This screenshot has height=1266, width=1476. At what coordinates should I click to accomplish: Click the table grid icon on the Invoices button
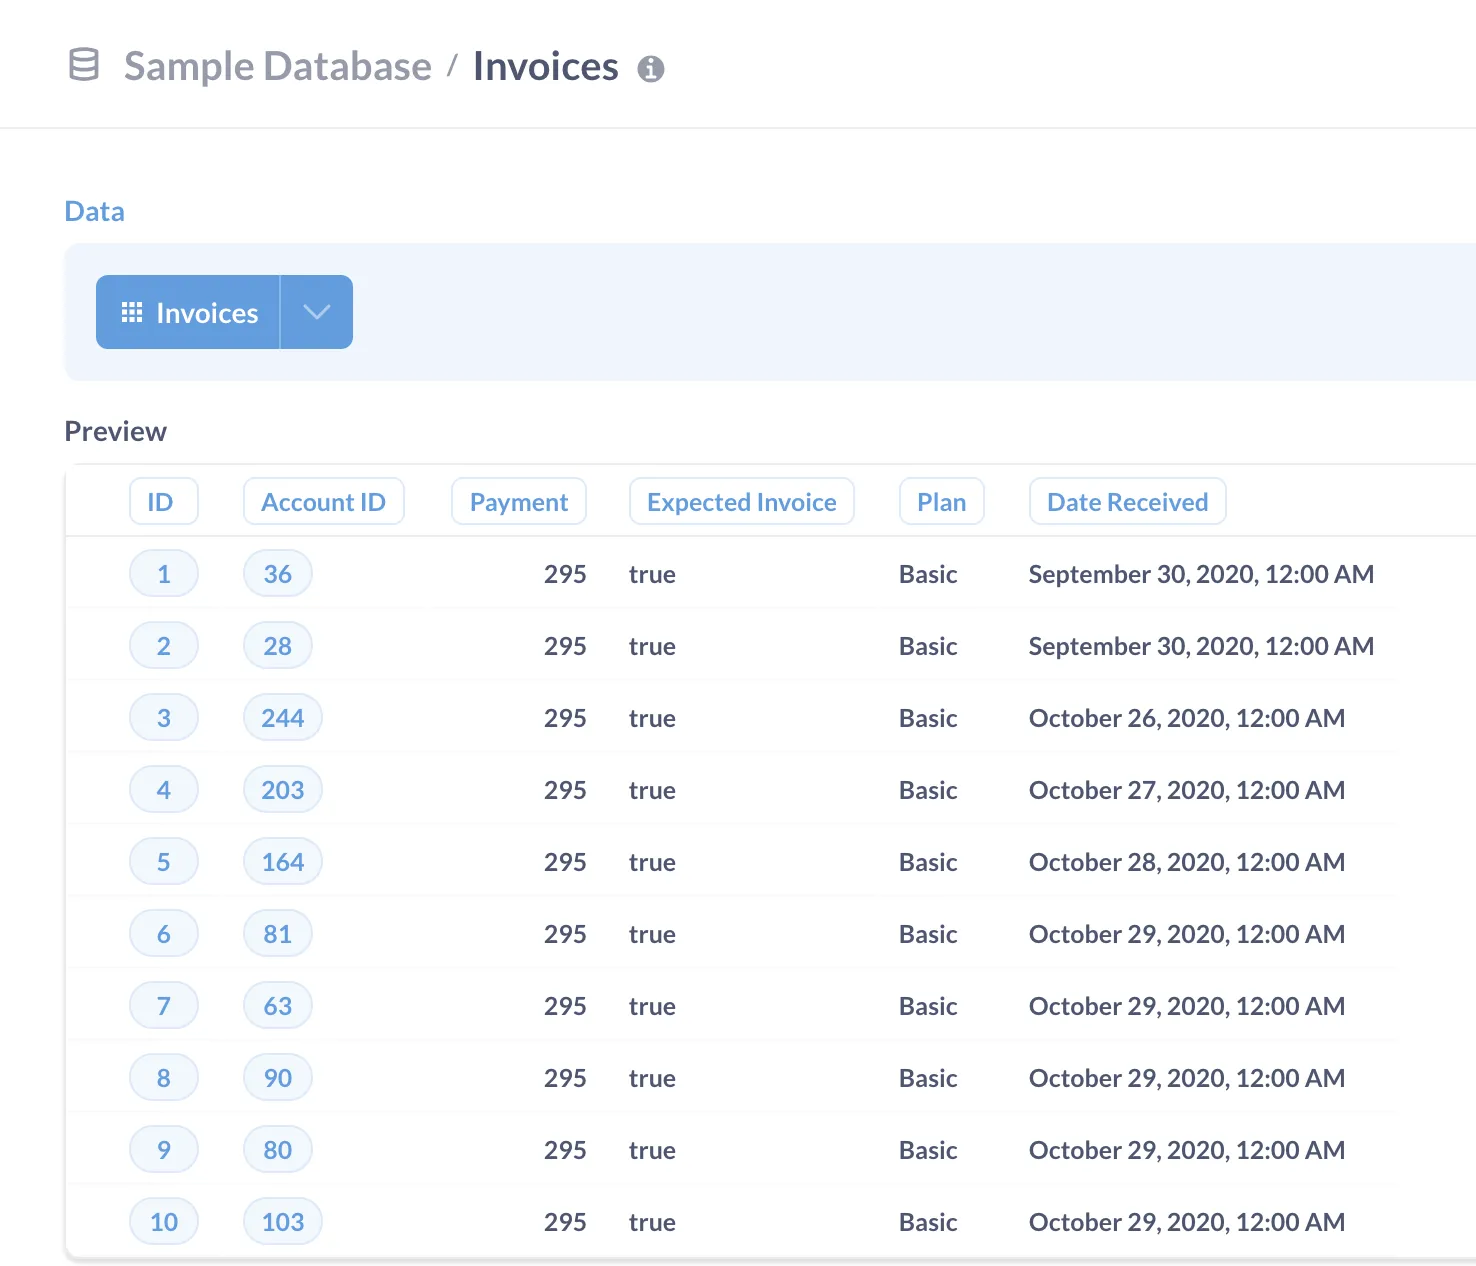click(x=131, y=312)
